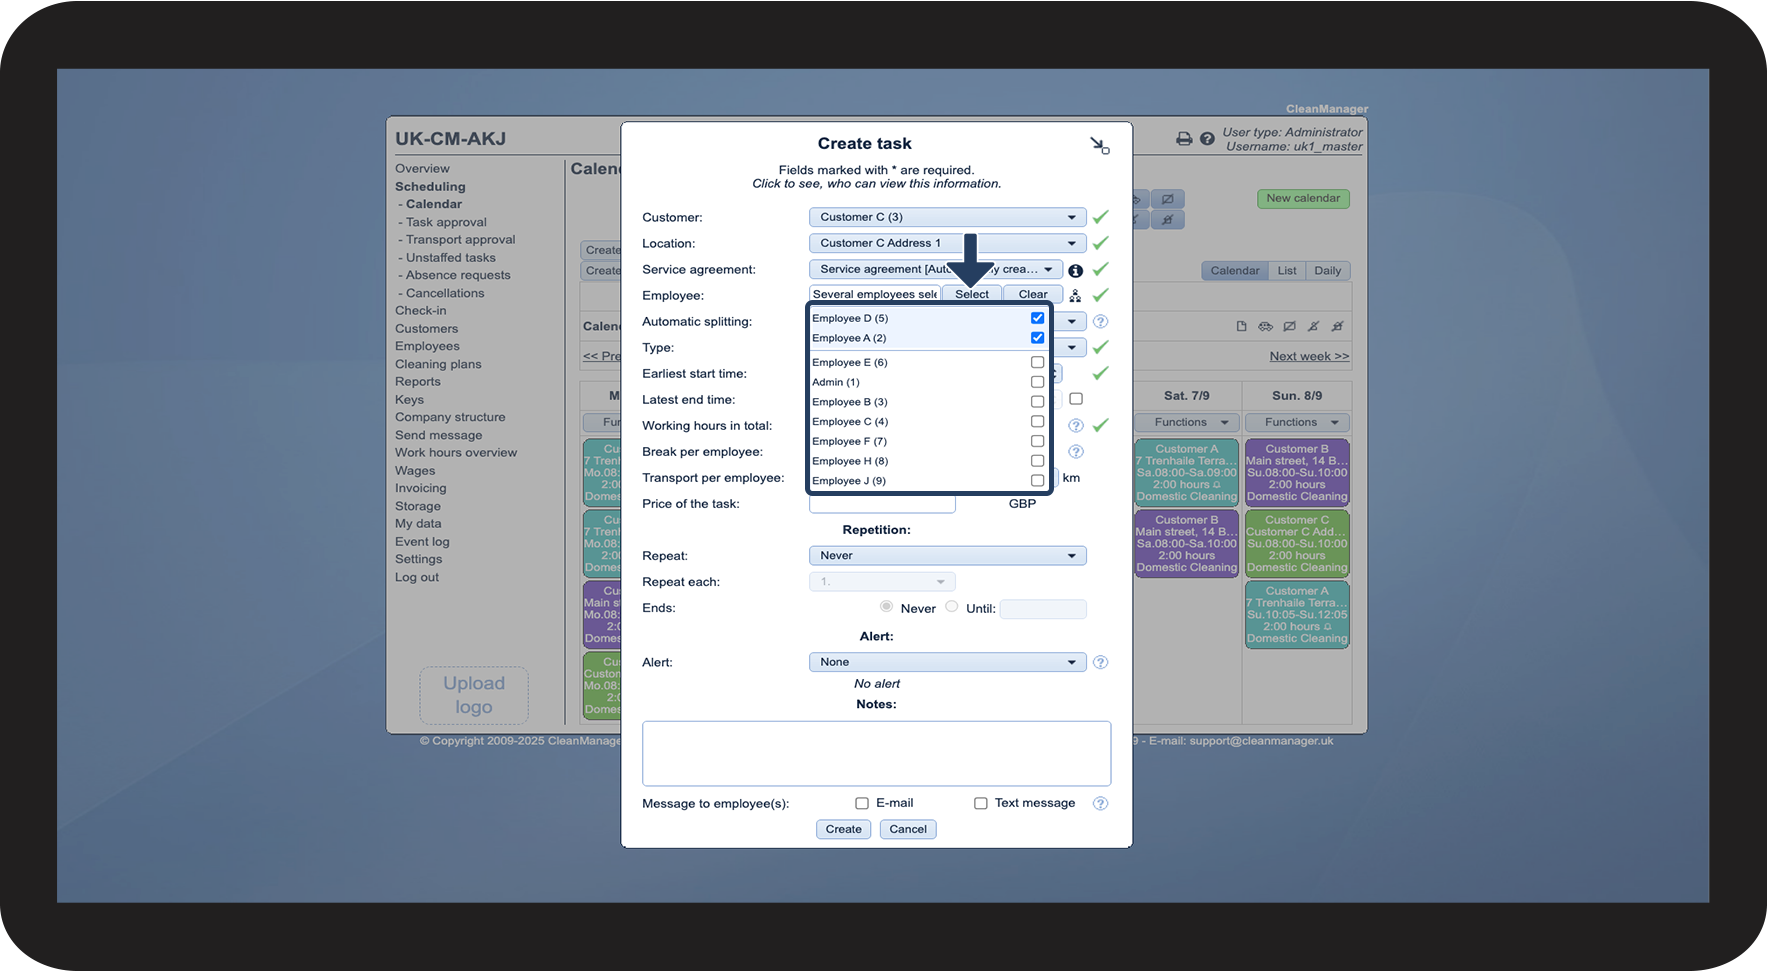Image resolution: width=1767 pixels, height=971 pixels.
Task: Open help icon for Break per employee
Action: coord(1076,452)
